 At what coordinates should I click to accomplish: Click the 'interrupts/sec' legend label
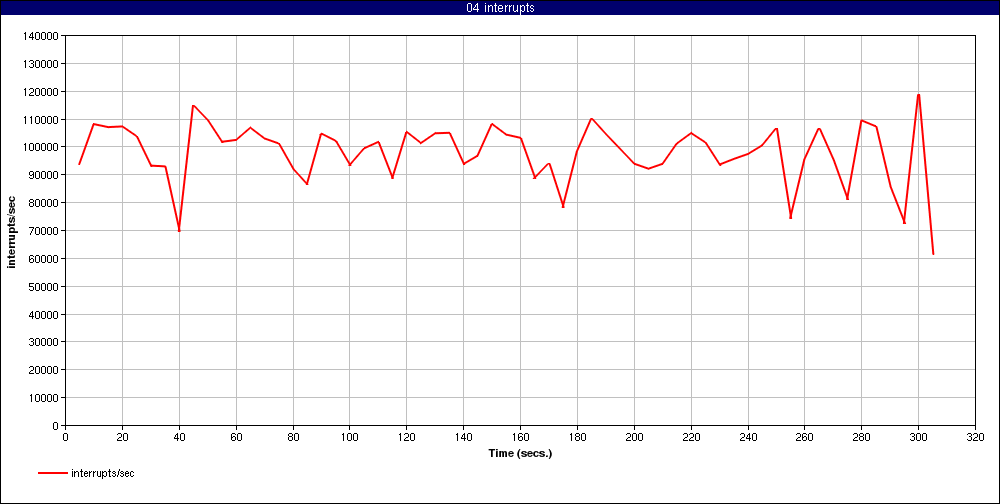(x=103, y=473)
